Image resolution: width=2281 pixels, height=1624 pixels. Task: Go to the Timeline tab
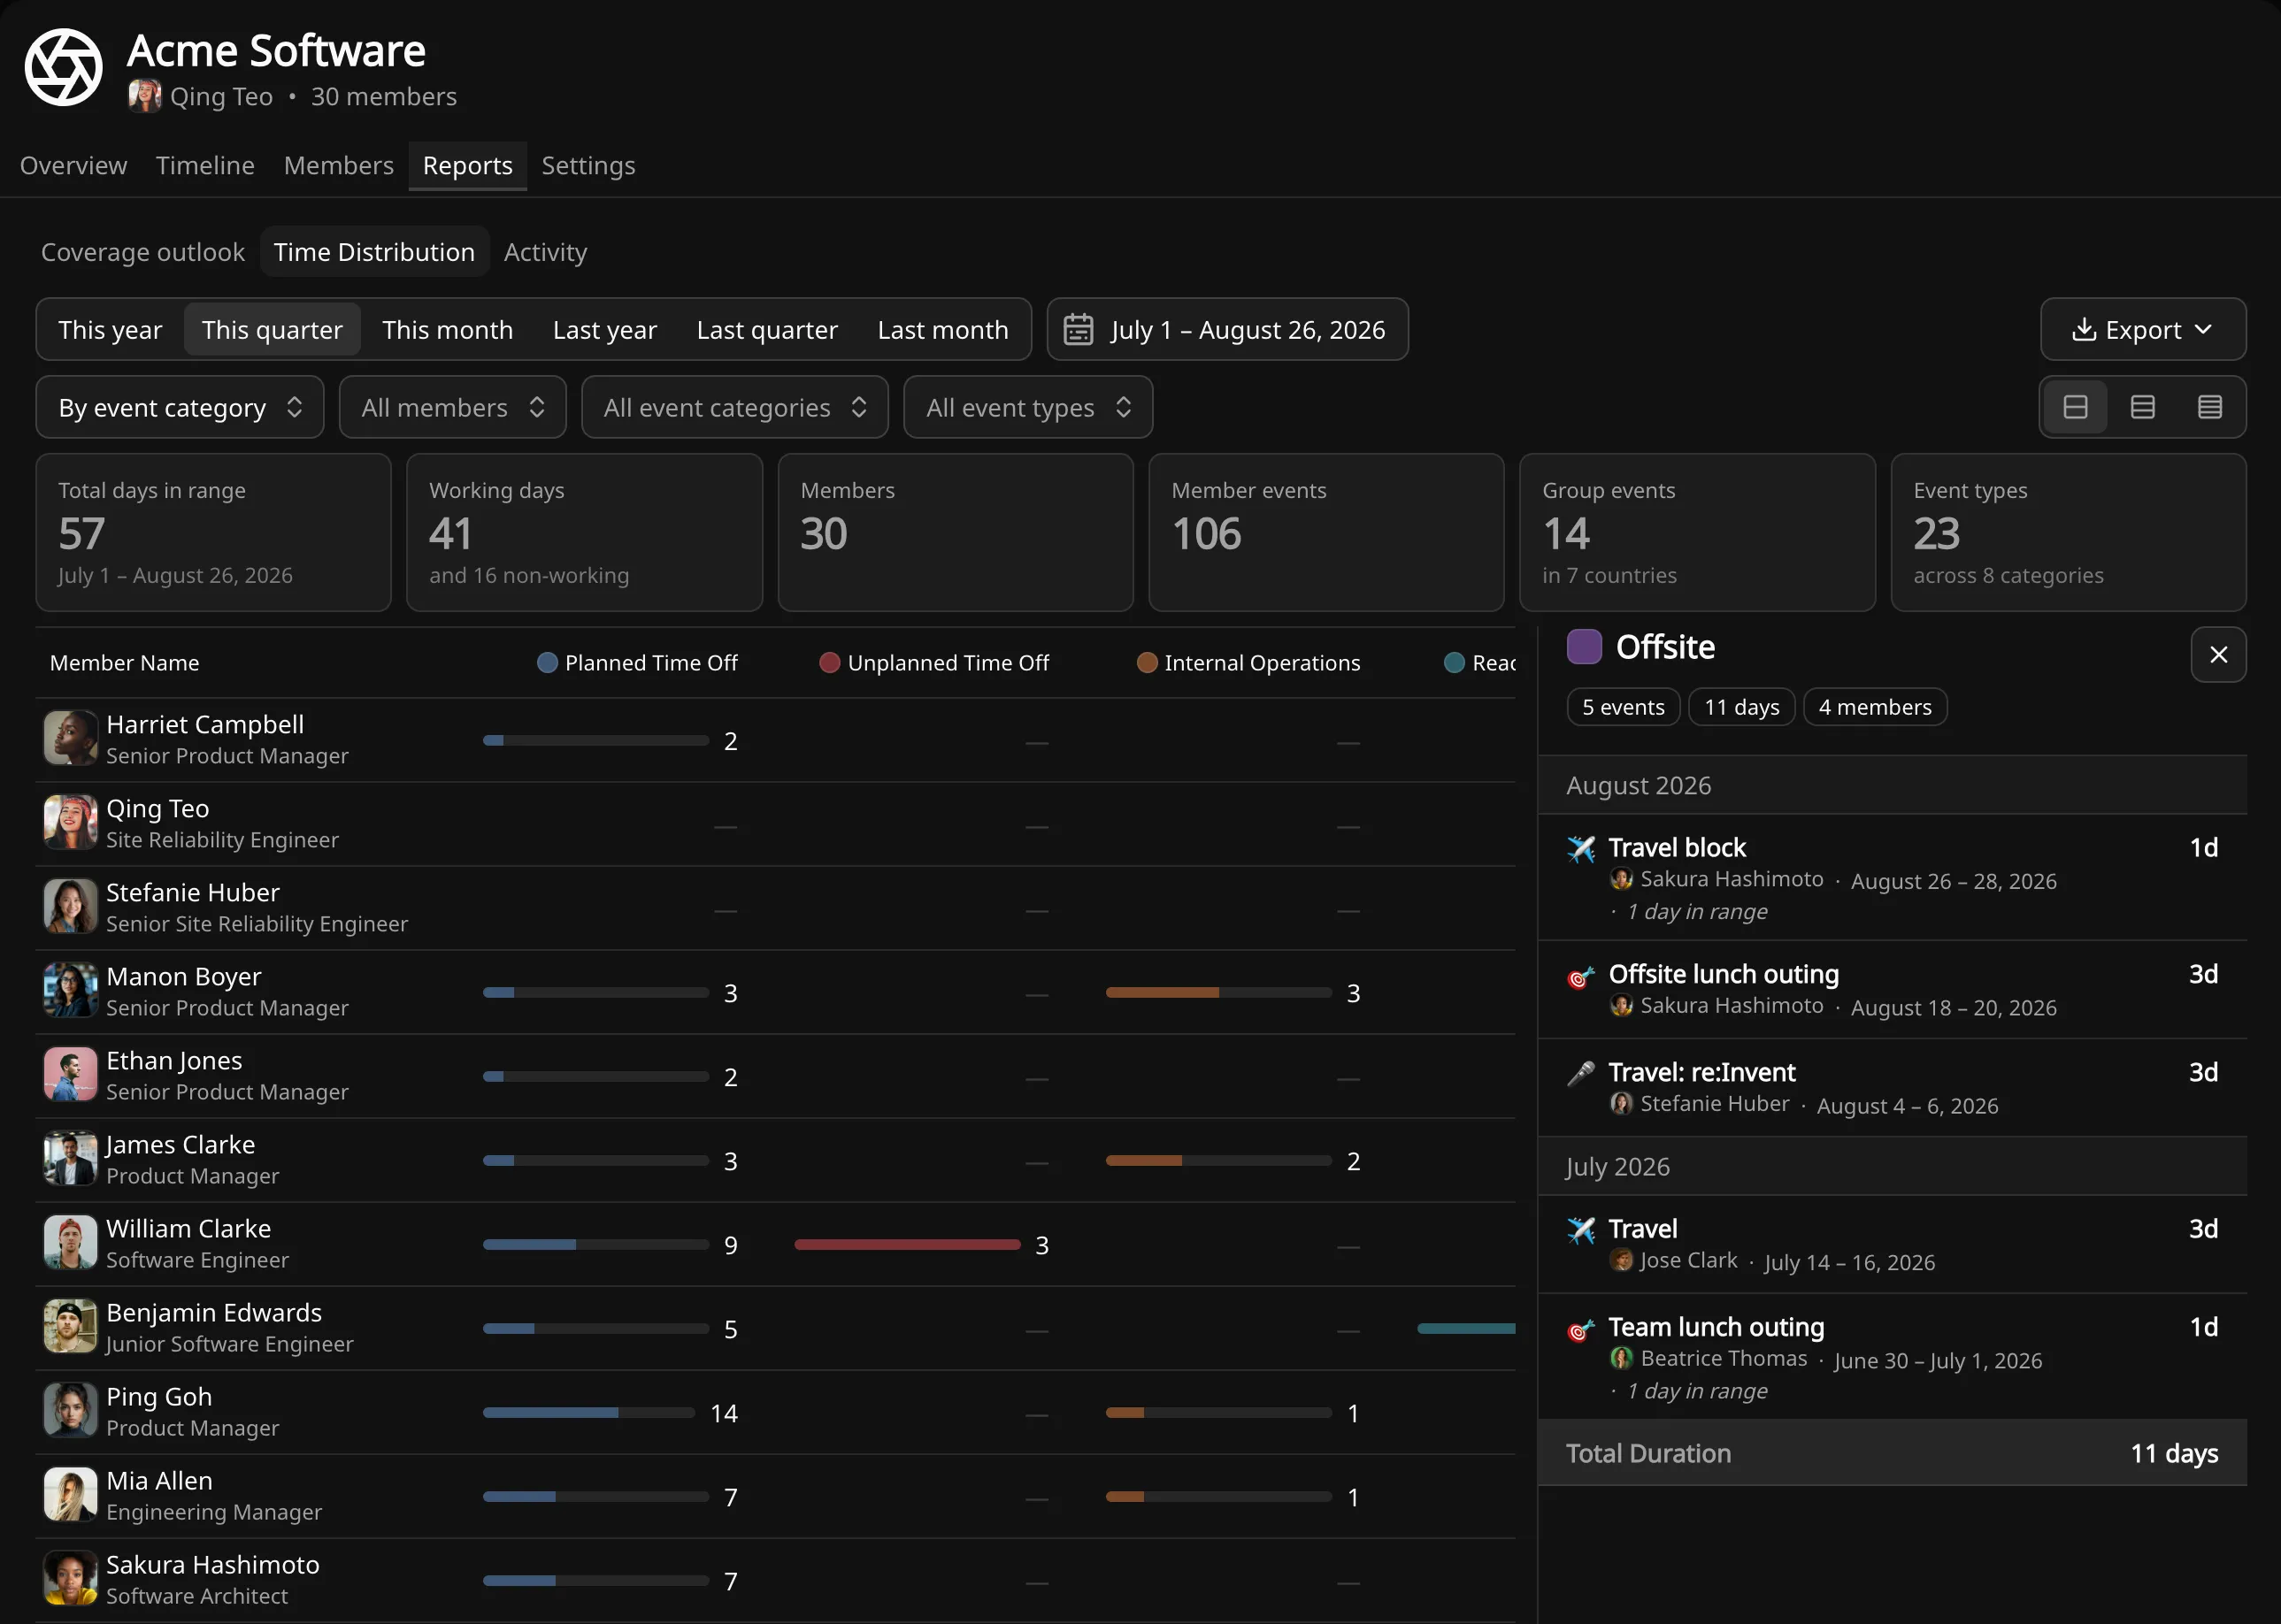pos(205,165)
